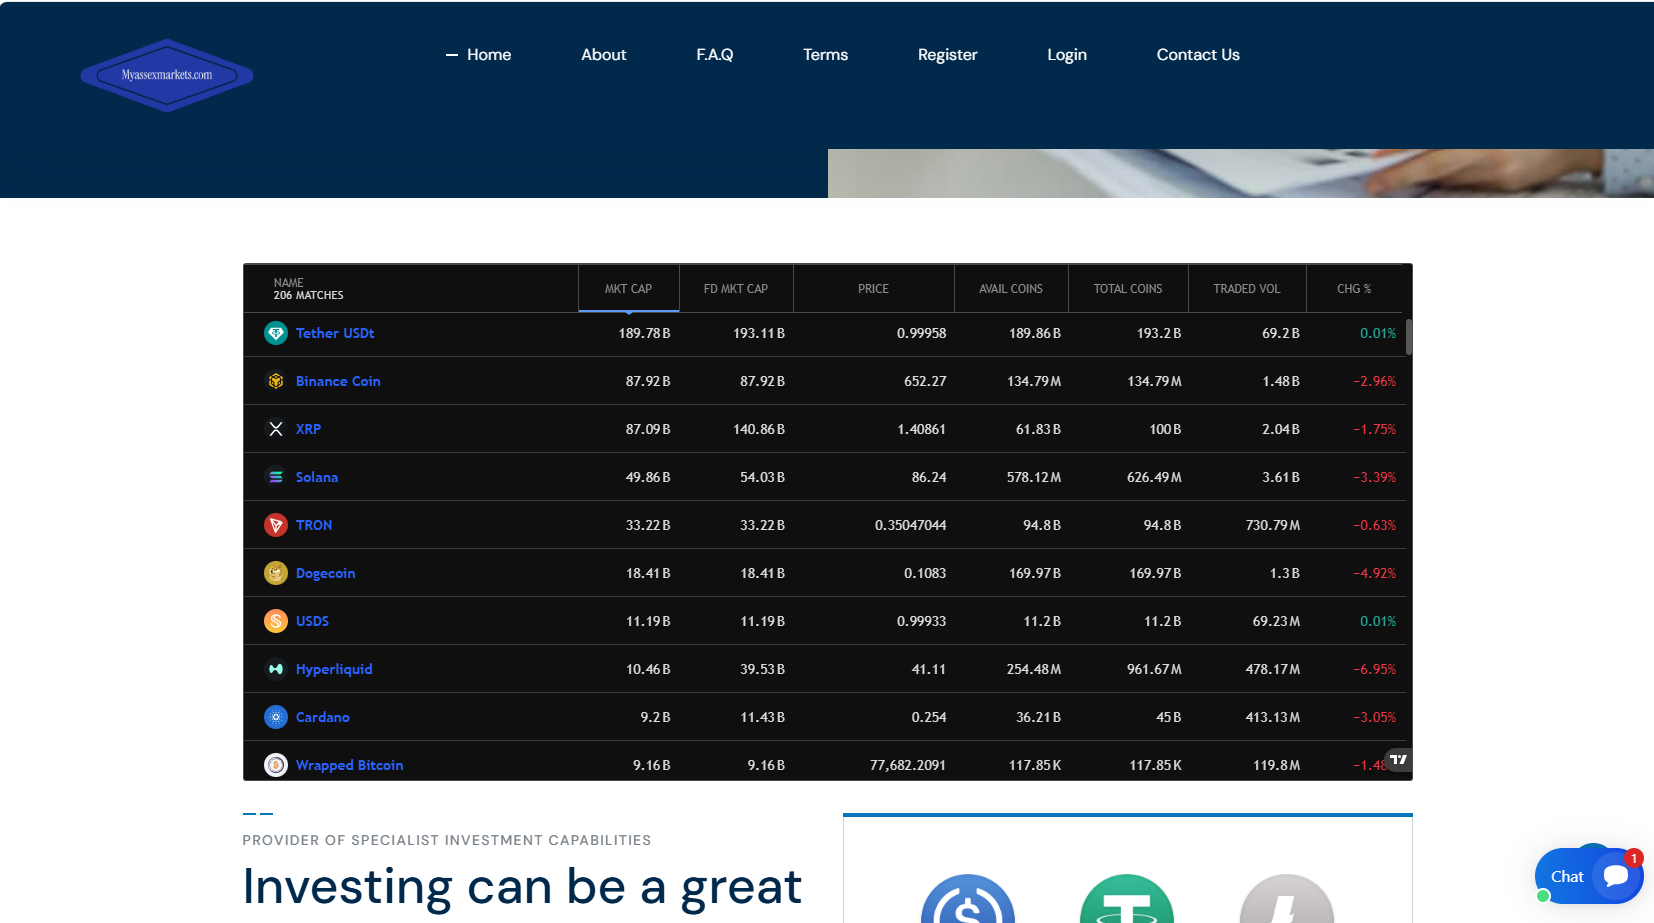Go to the Home menu item
The height and width of the screenshot is (923, 1654).
(489, 55)
